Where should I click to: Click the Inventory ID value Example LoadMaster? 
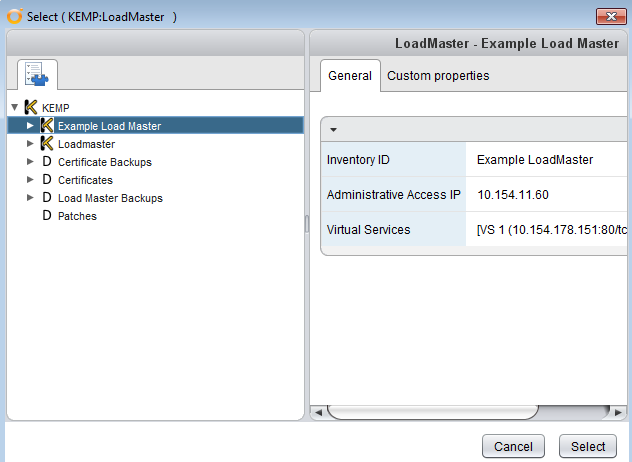(x=535, y=160)
